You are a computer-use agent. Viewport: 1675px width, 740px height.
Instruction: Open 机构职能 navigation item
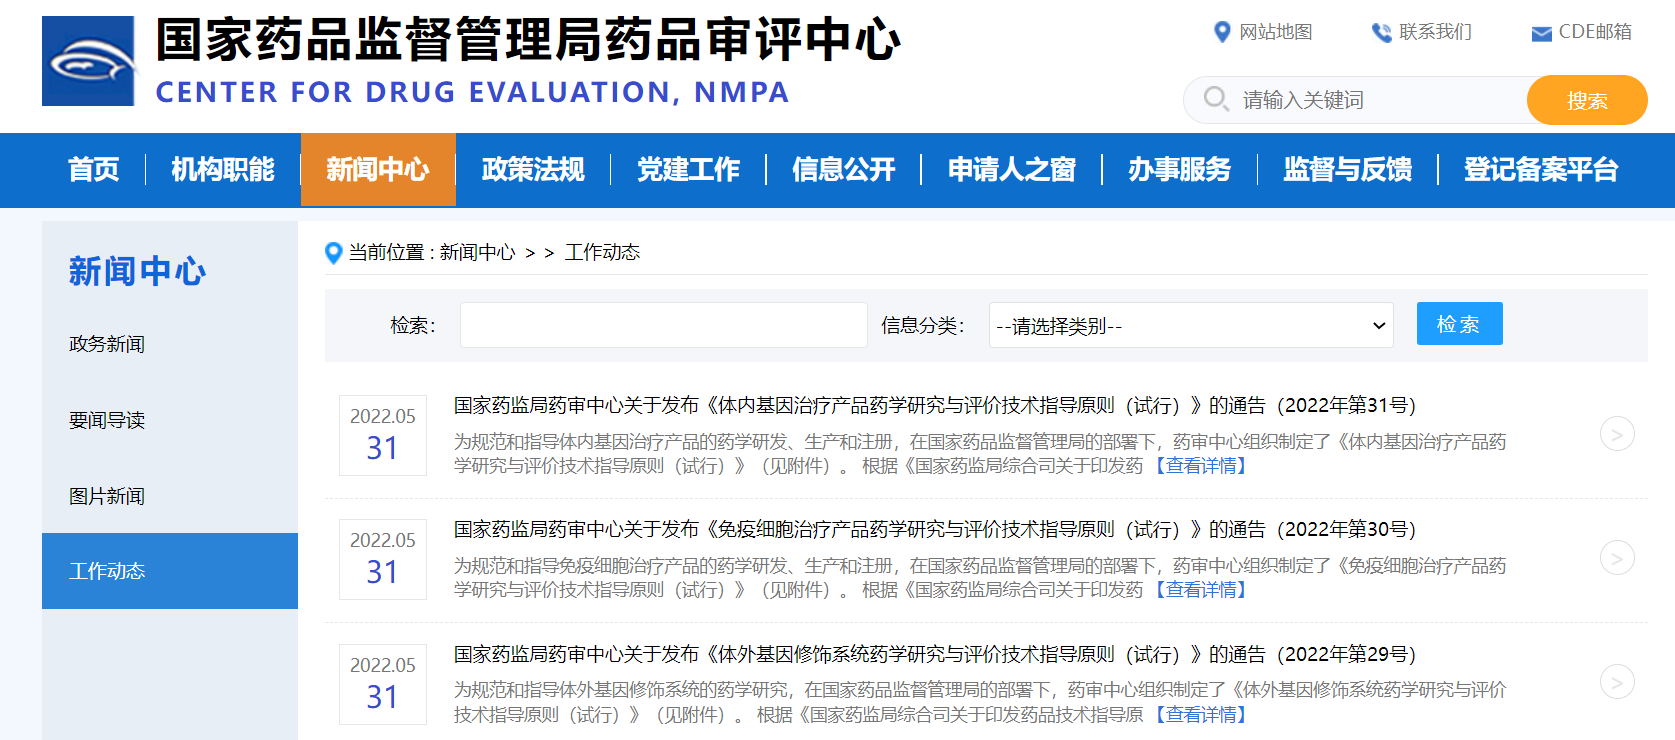pos(223,170)
